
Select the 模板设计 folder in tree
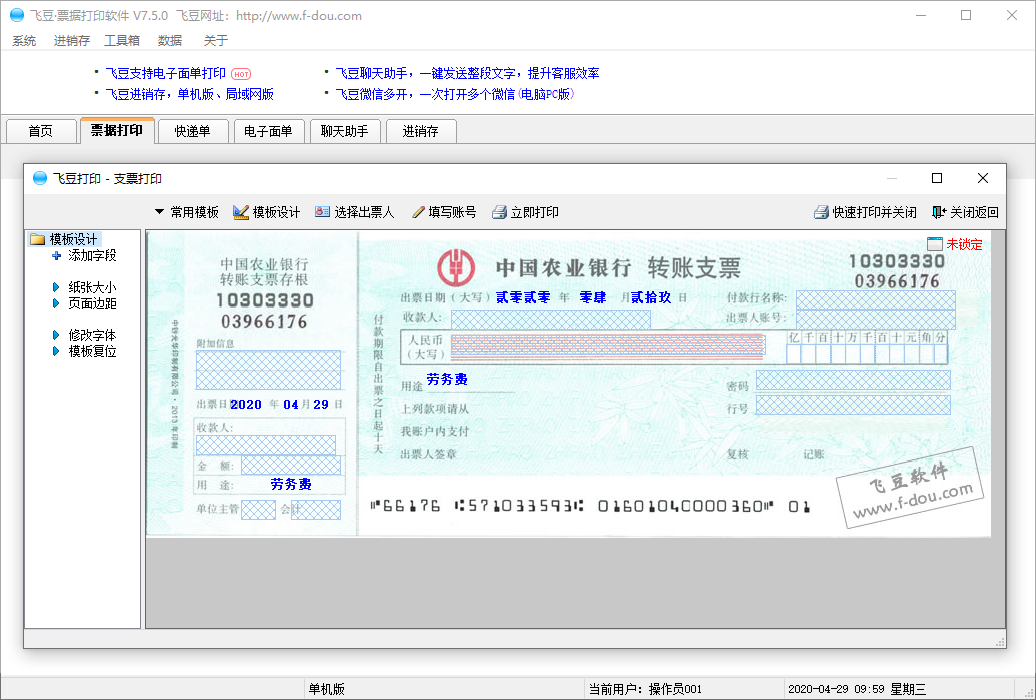click(65, 239)
